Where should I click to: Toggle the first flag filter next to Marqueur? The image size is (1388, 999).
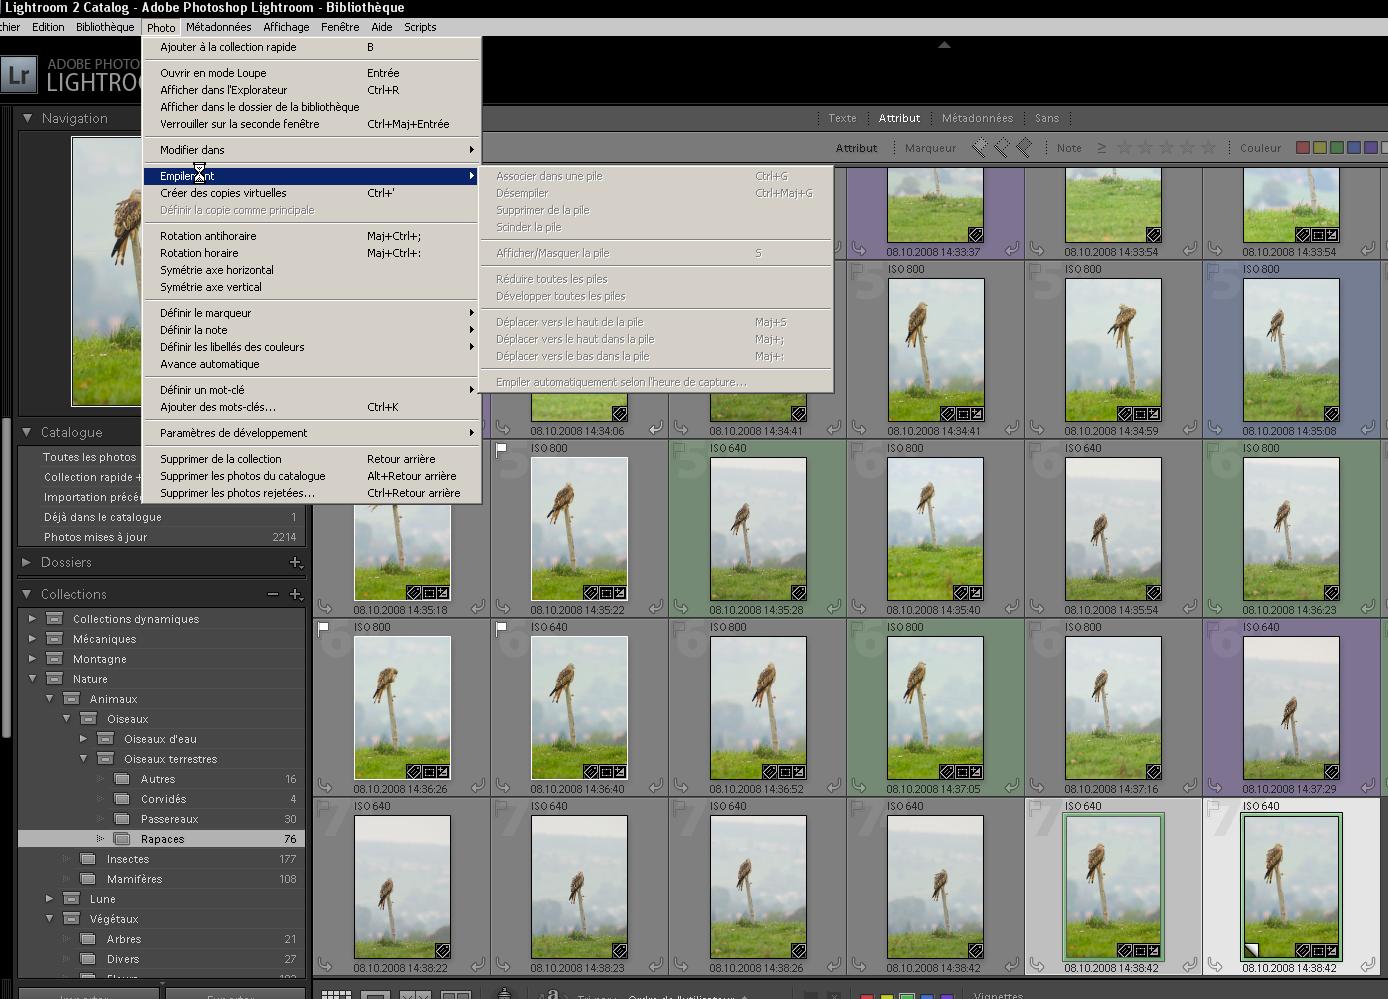[979, 148]
